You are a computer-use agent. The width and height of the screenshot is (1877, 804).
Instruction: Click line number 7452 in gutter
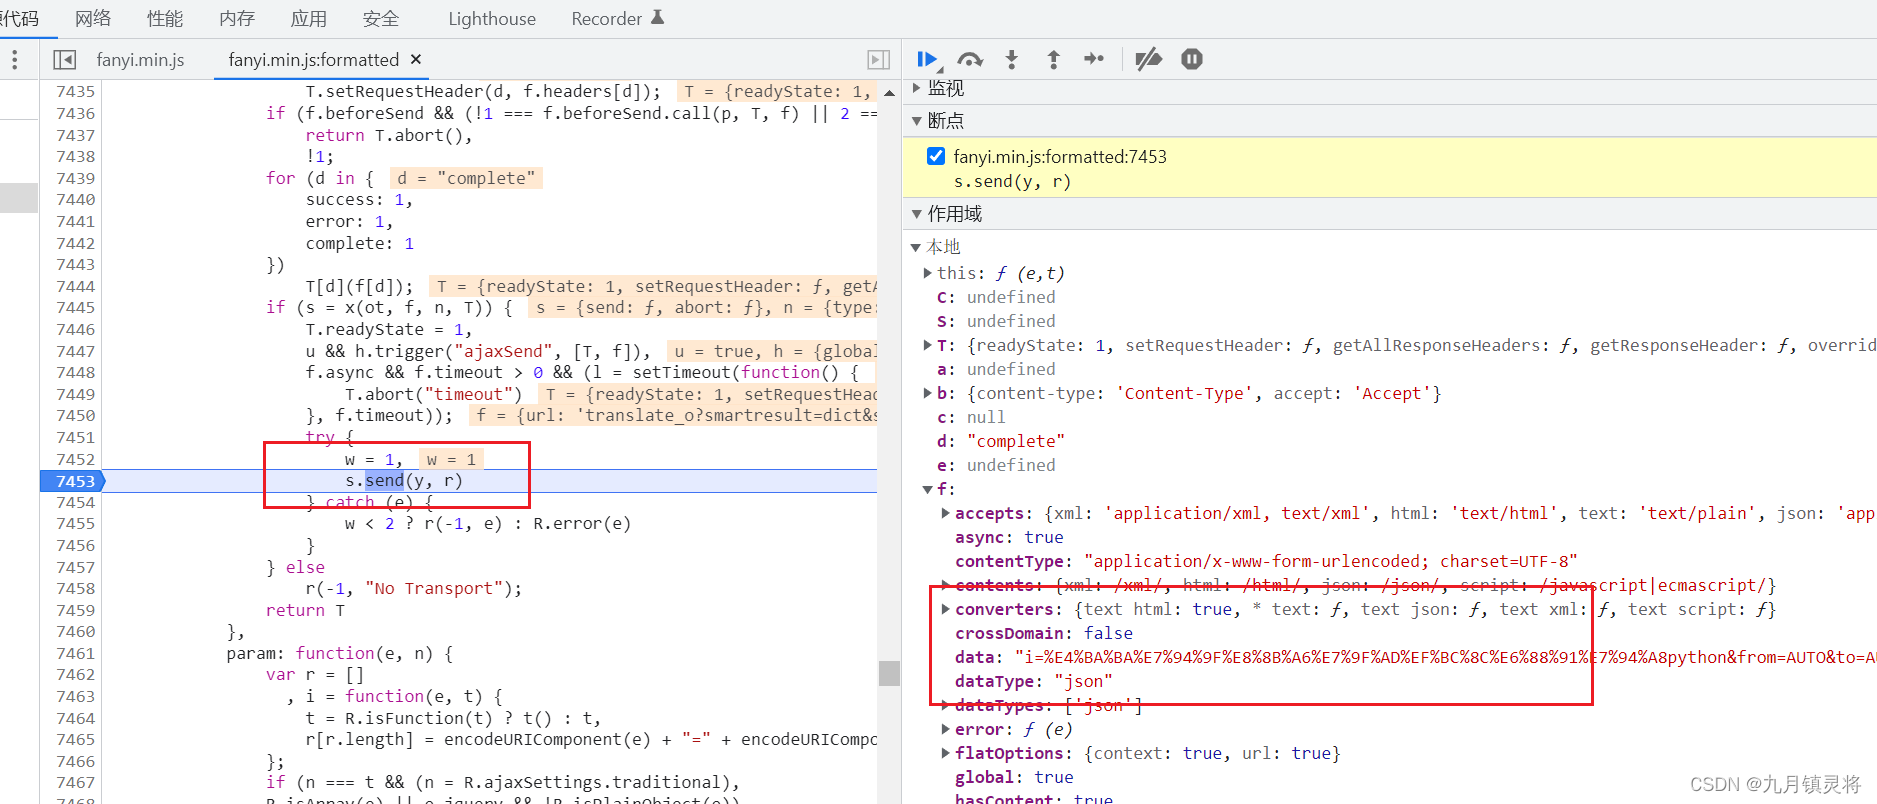tap(75, 459)
